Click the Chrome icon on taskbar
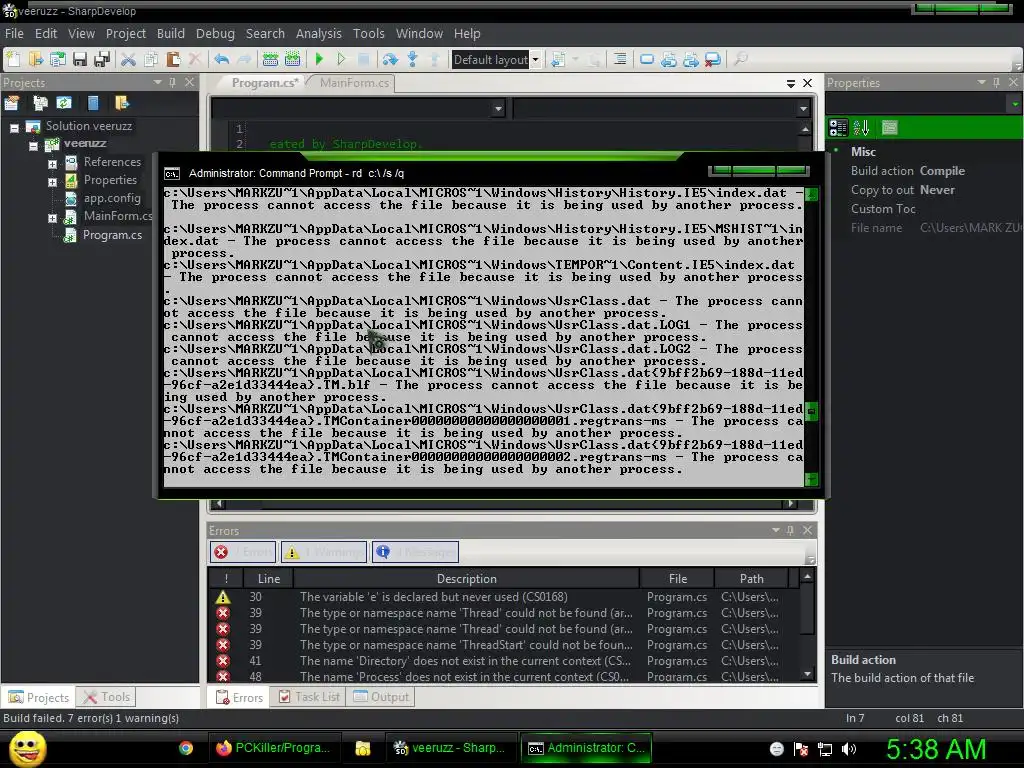This screenshot has height=768, width=1024. [186, 748]
